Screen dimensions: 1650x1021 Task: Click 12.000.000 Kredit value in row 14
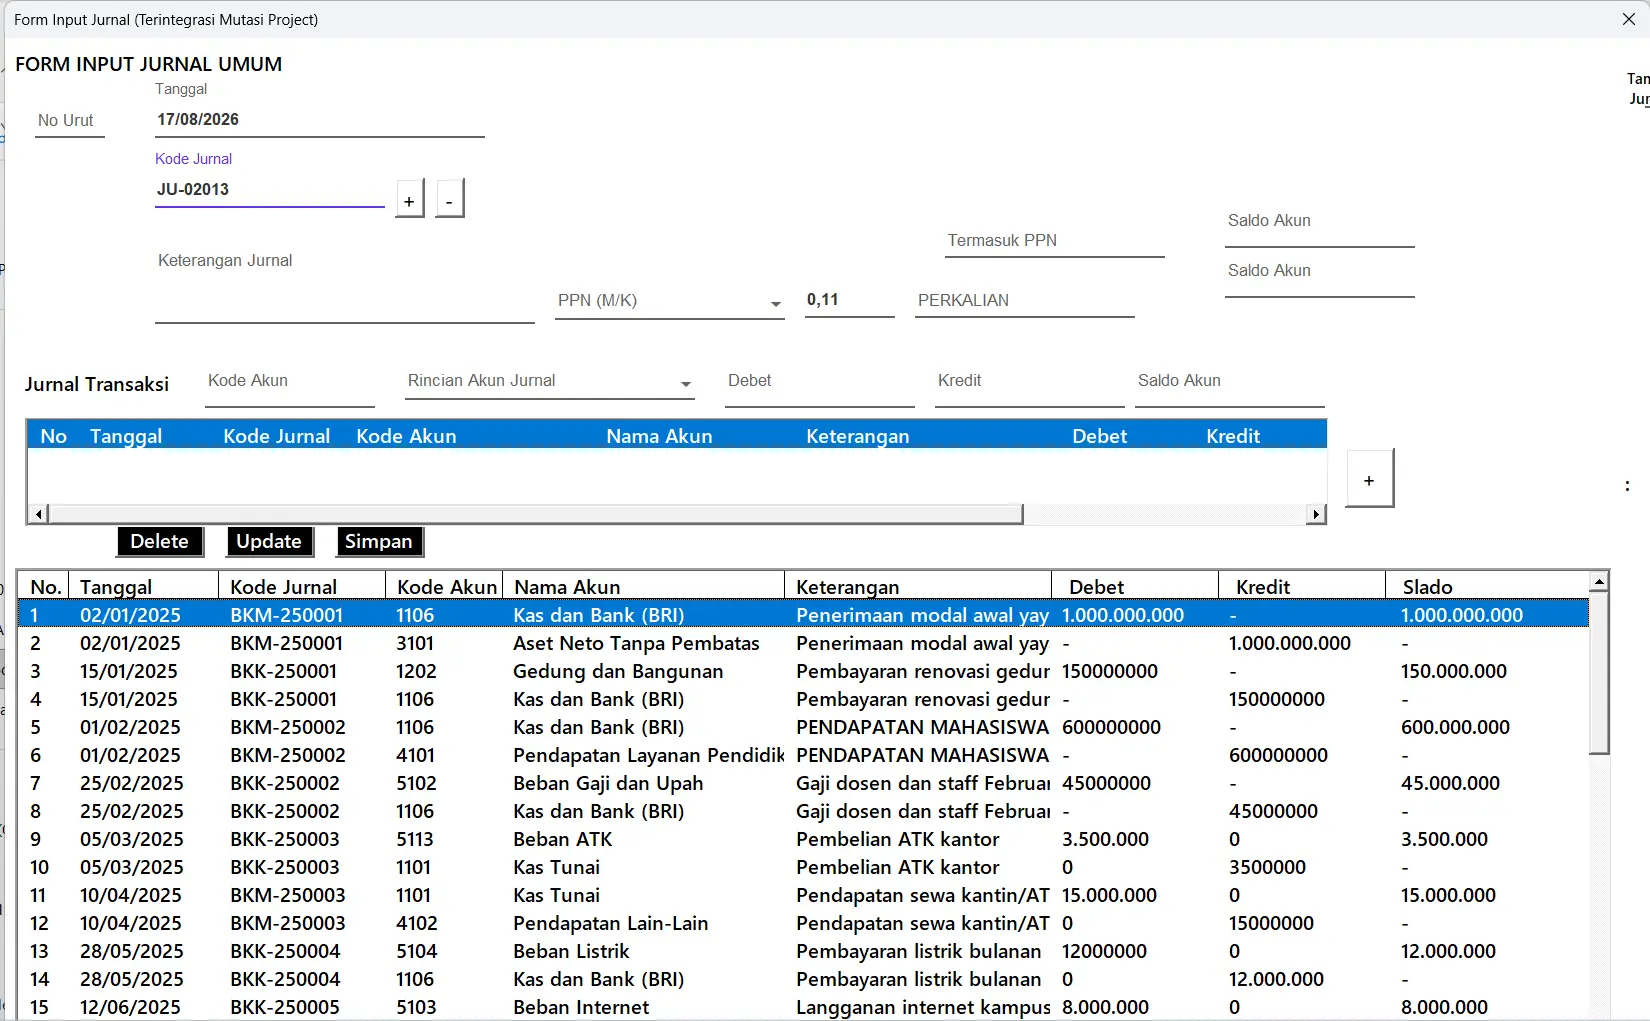click(x=1276, y=979)
